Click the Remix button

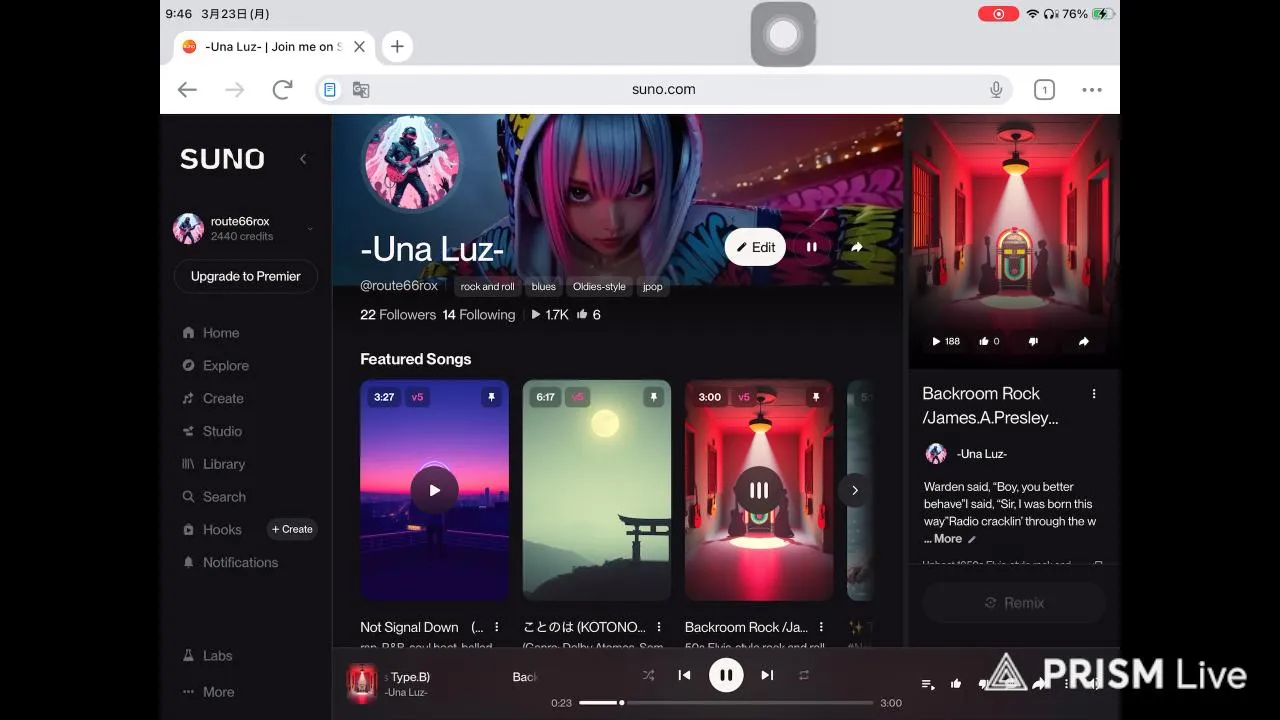(1014, 603)
